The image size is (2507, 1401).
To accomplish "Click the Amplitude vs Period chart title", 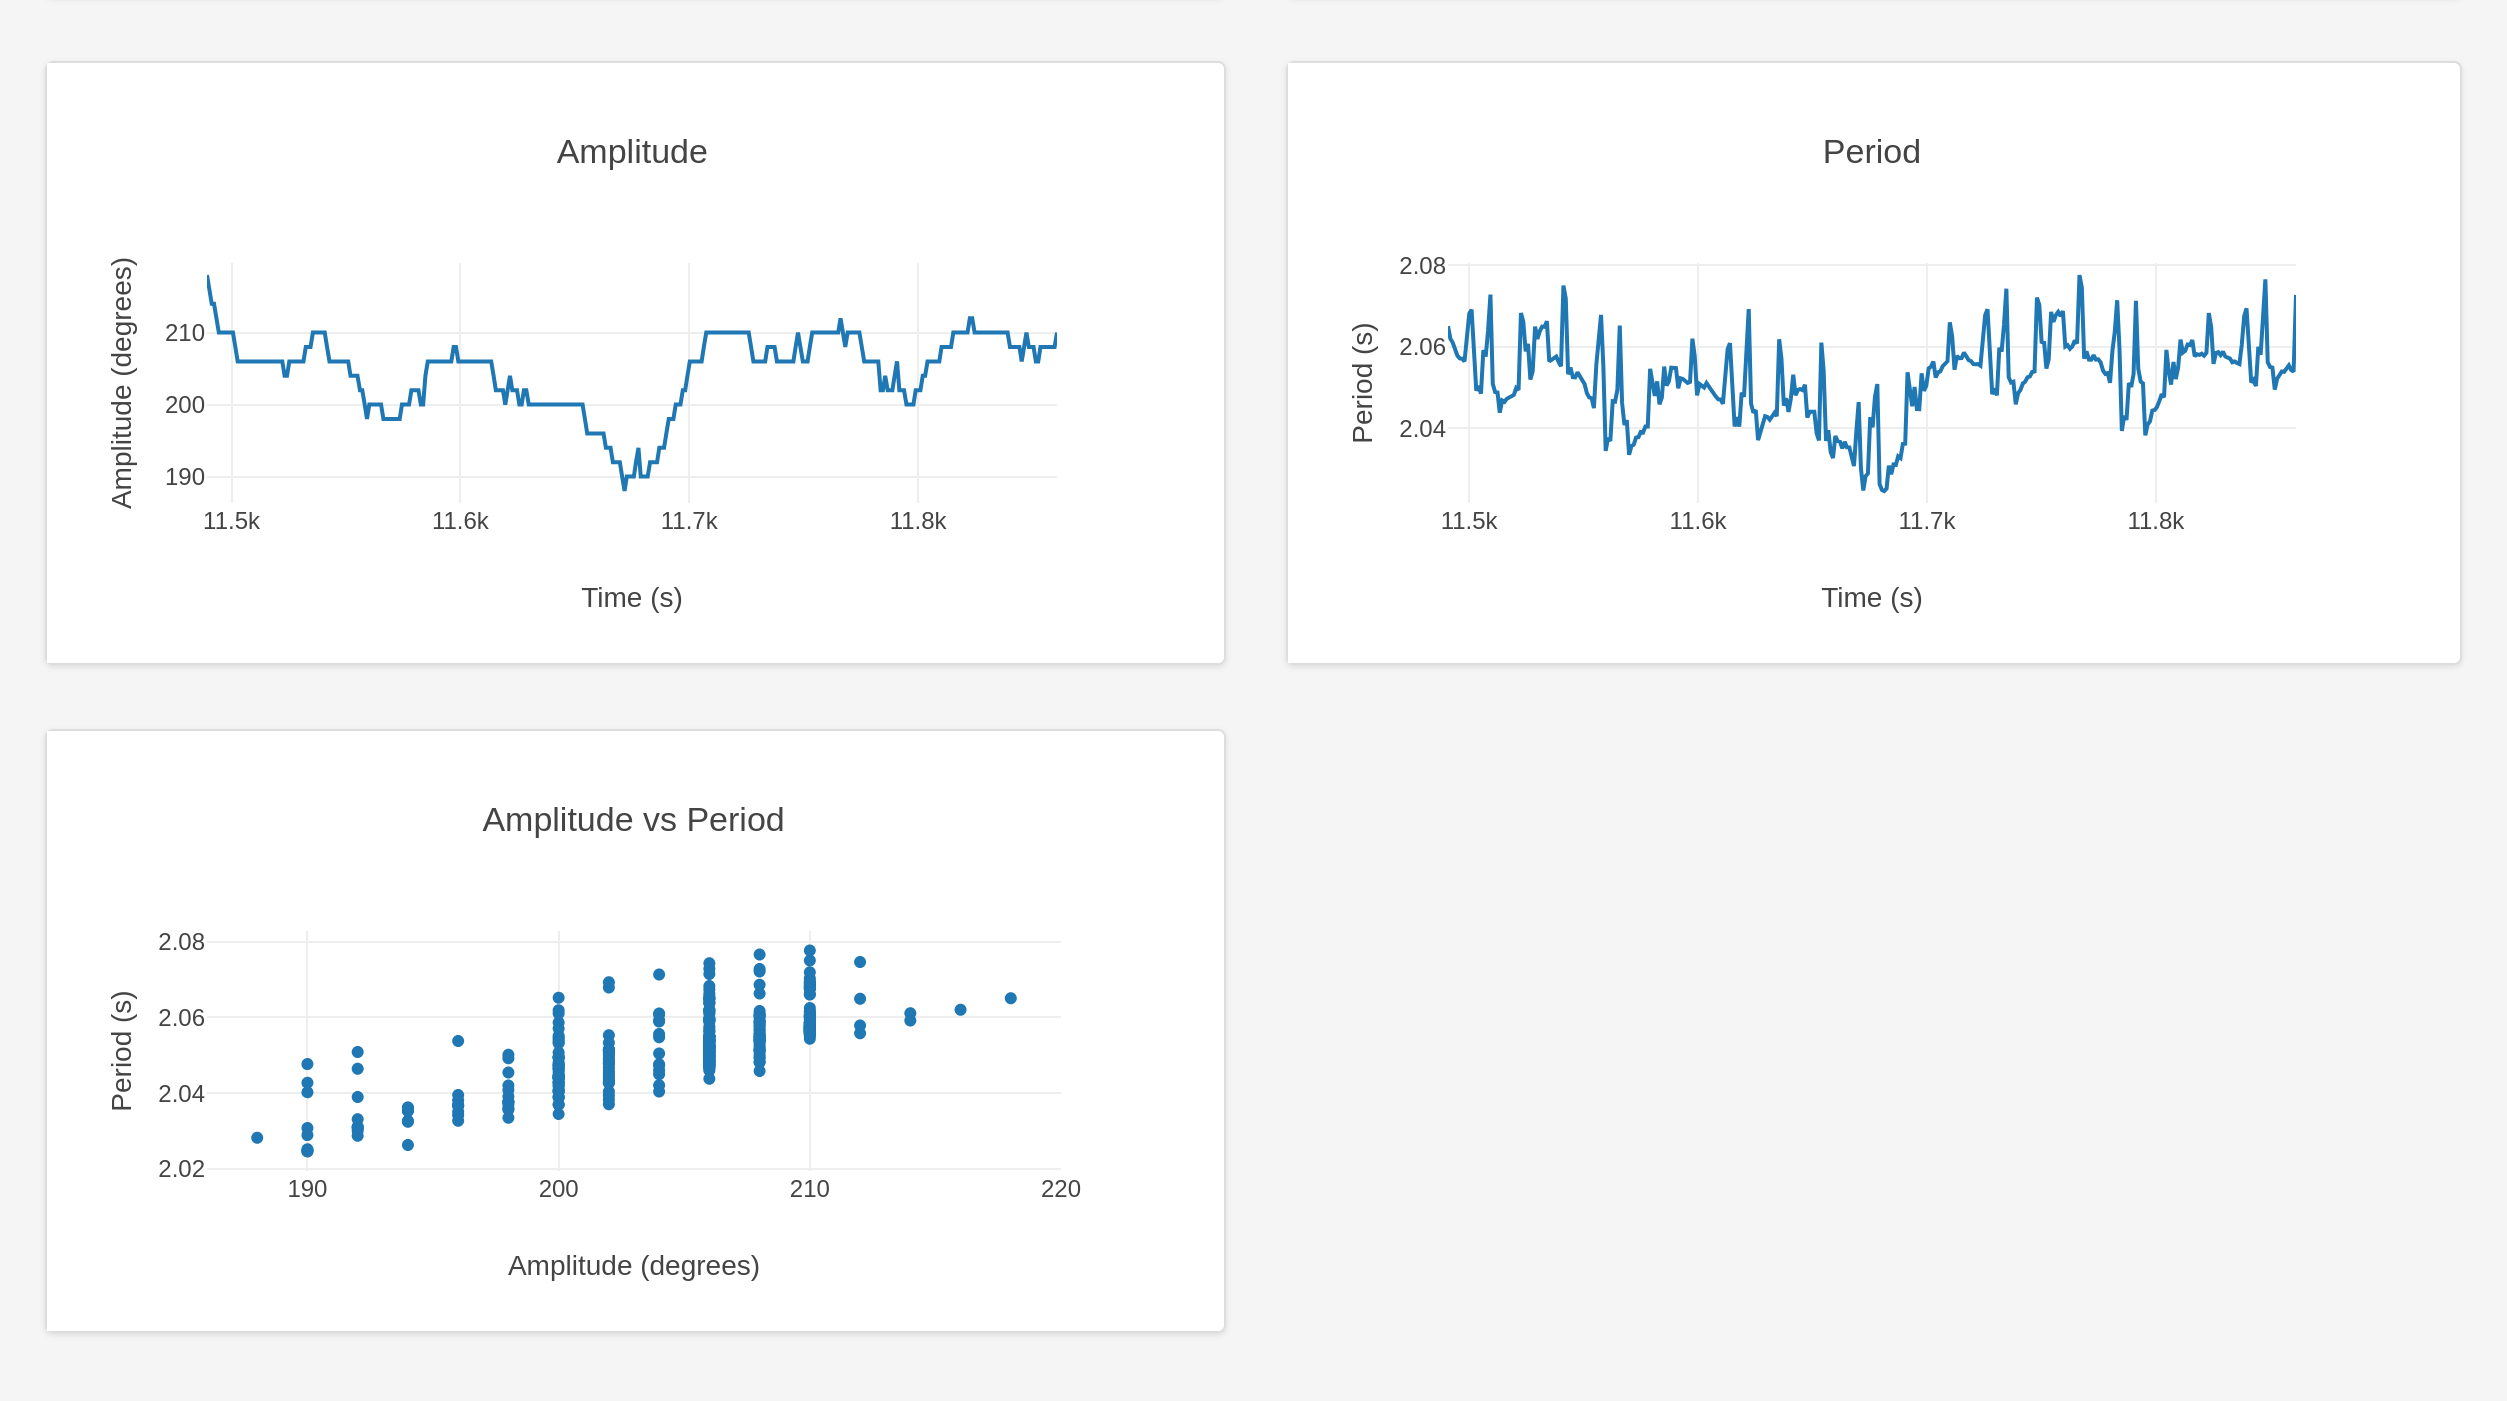I will 632,820.
